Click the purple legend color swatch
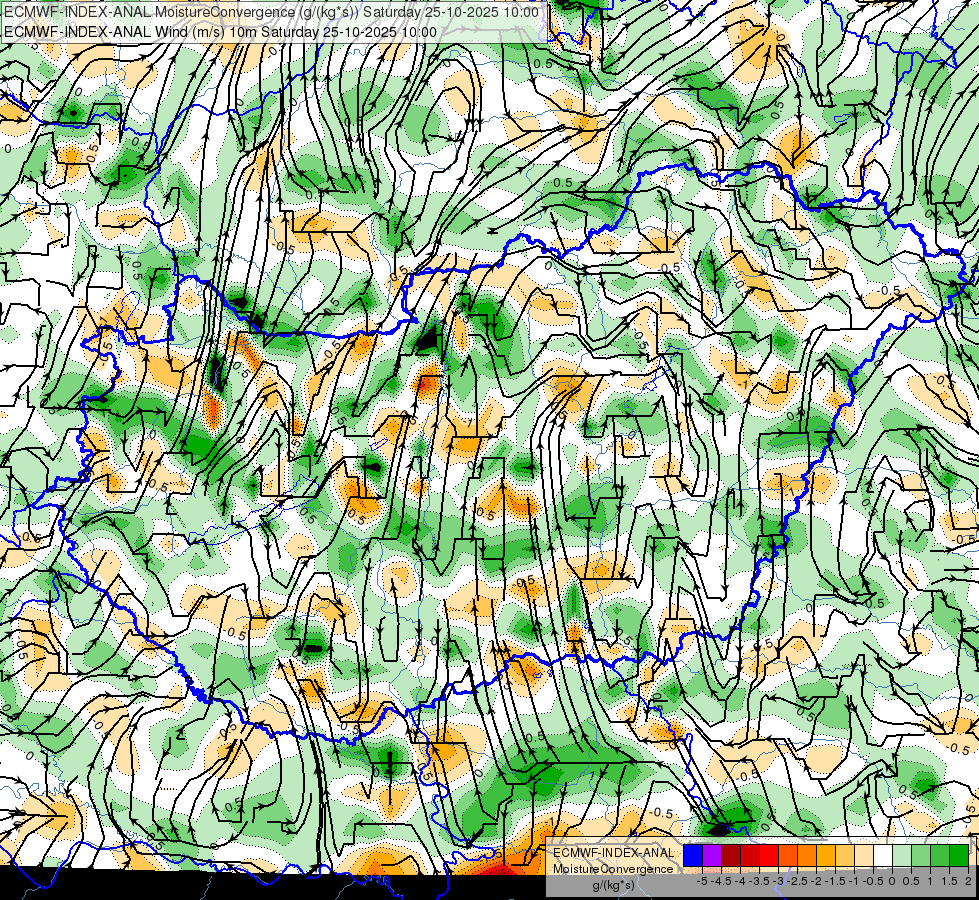 pos(712,856)
